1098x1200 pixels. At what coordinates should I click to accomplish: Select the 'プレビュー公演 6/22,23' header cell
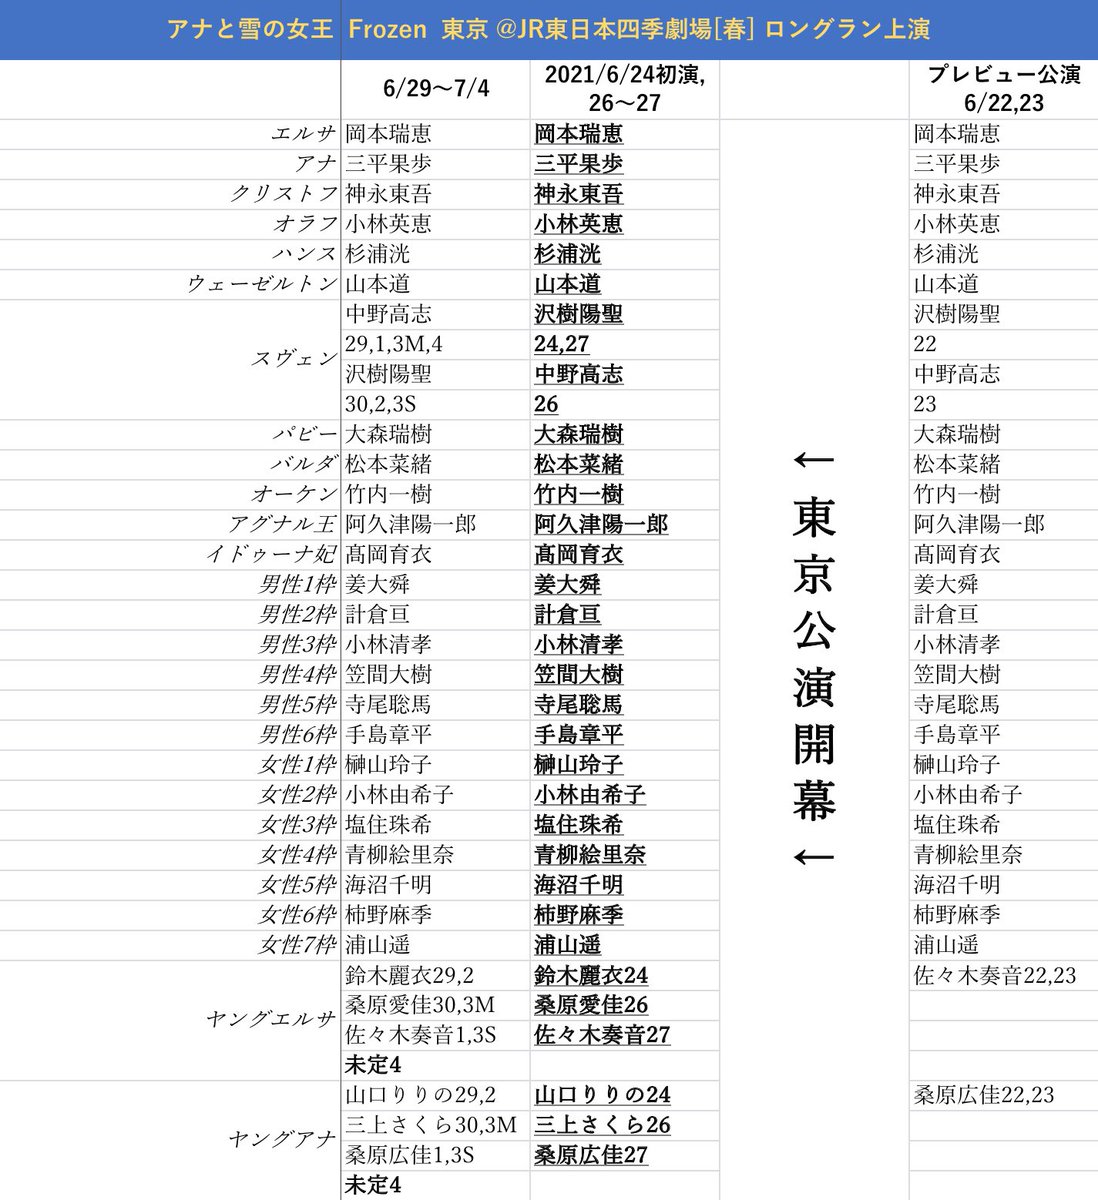tap(1003, 90)
